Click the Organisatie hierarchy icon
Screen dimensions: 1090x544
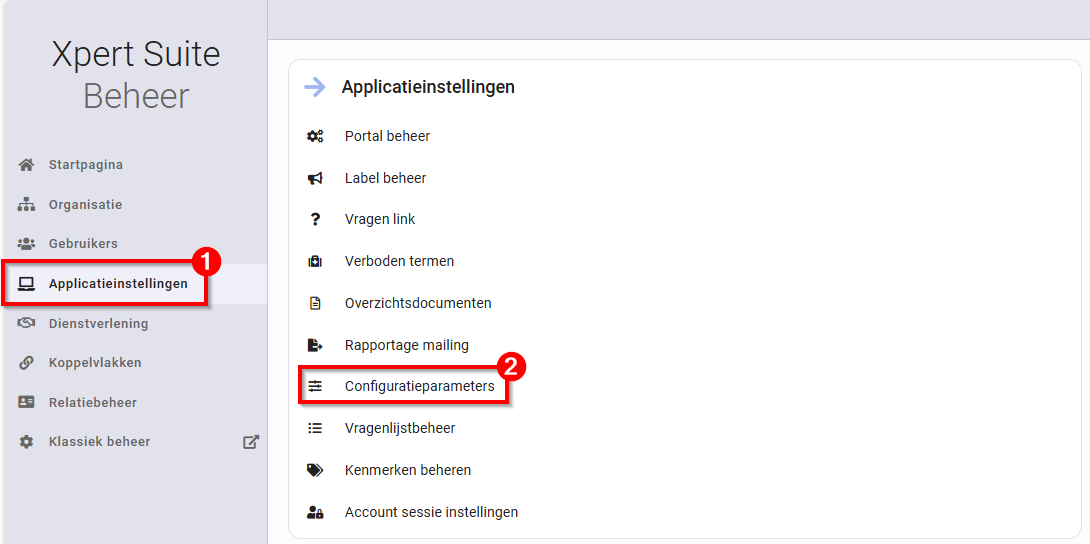click(27, 205)
